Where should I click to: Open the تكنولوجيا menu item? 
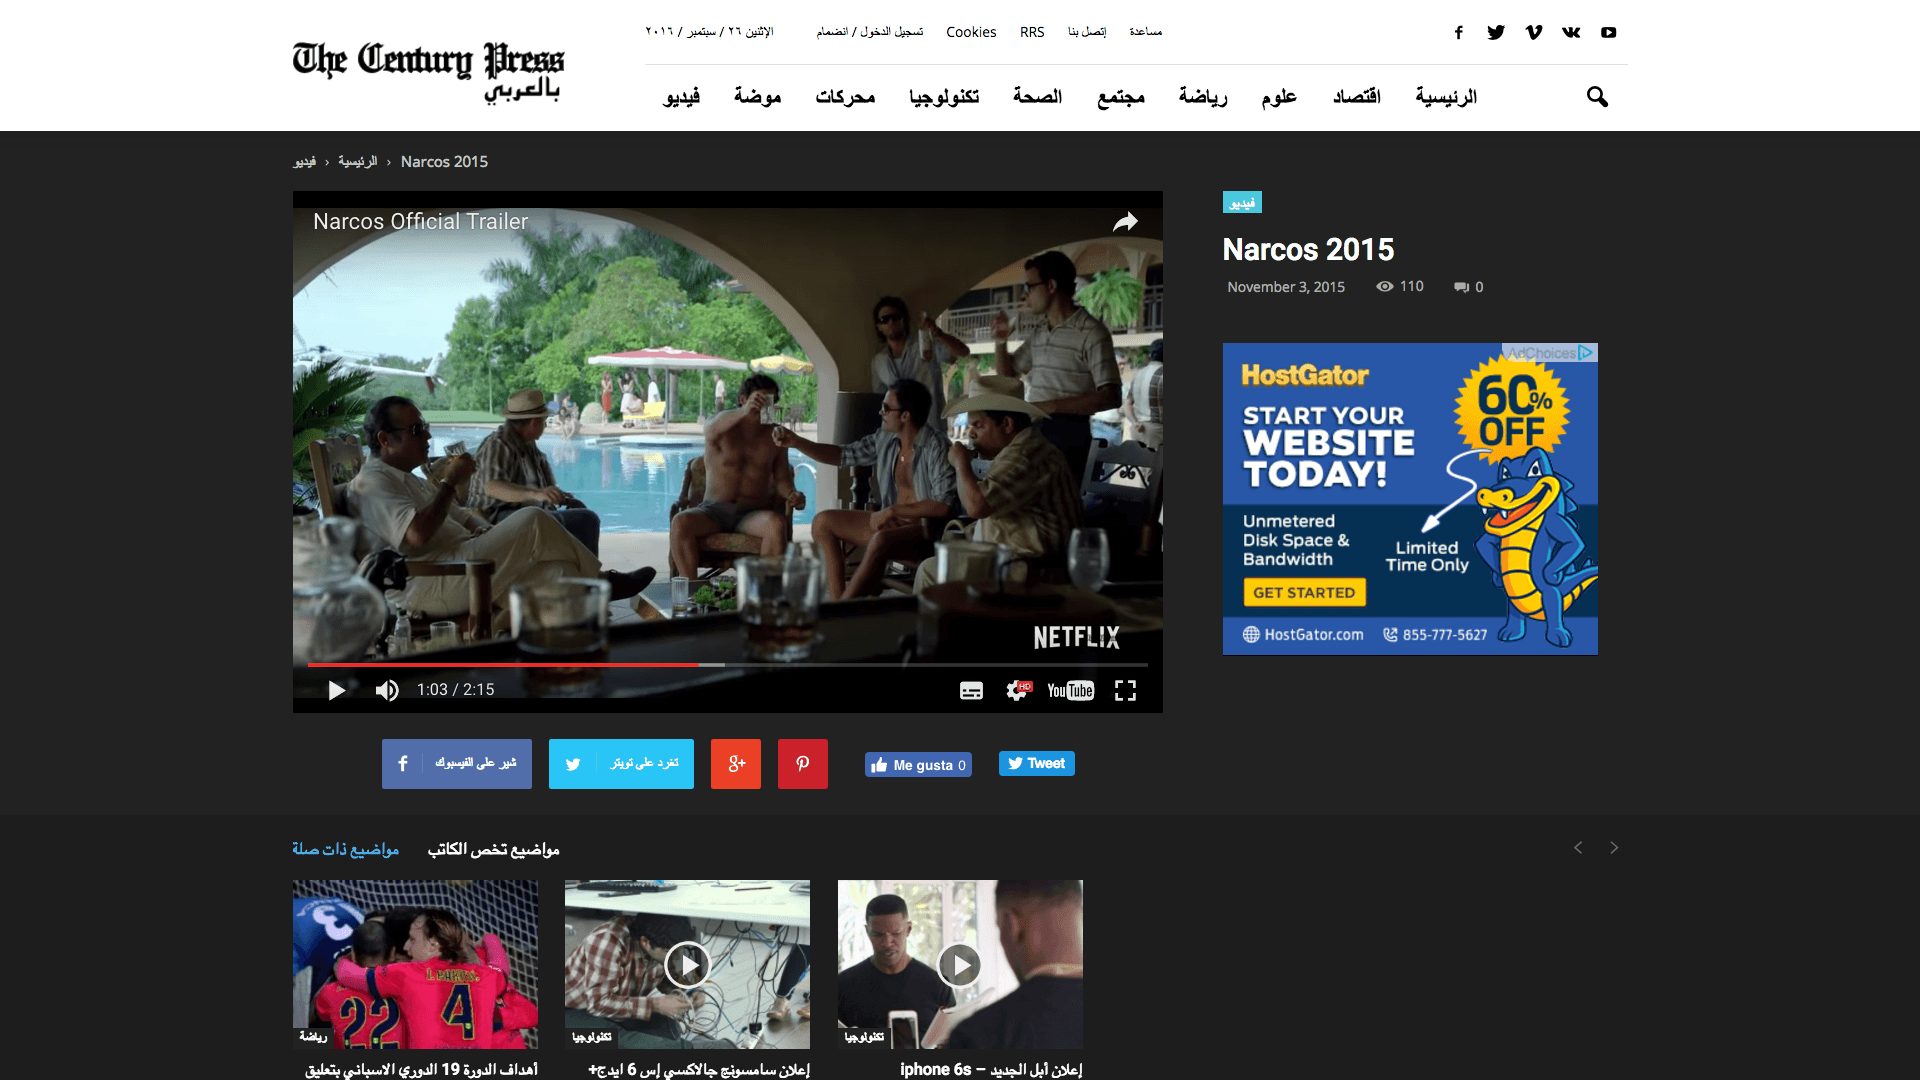pos(944,97)
